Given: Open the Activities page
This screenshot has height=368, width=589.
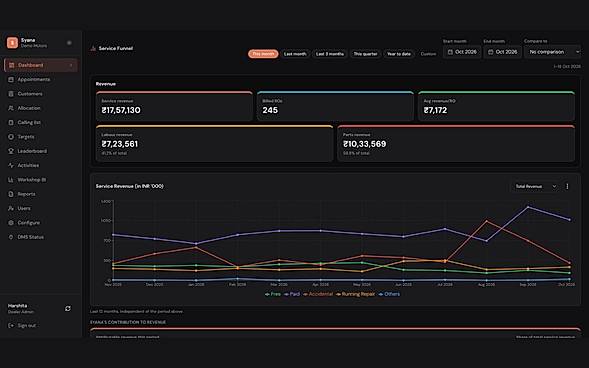Looking at the screenshot, I should (41, 165).
